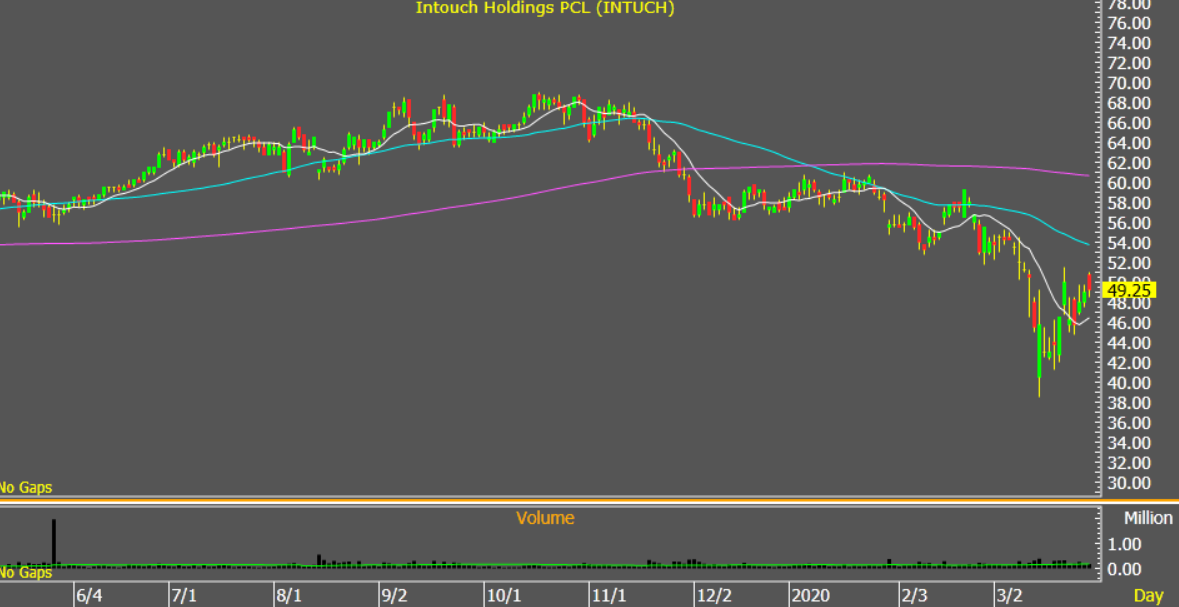This screenshot has width=1179, height=607.
Task: Click the 7/1 date label
Action: (x=184, y=596)
